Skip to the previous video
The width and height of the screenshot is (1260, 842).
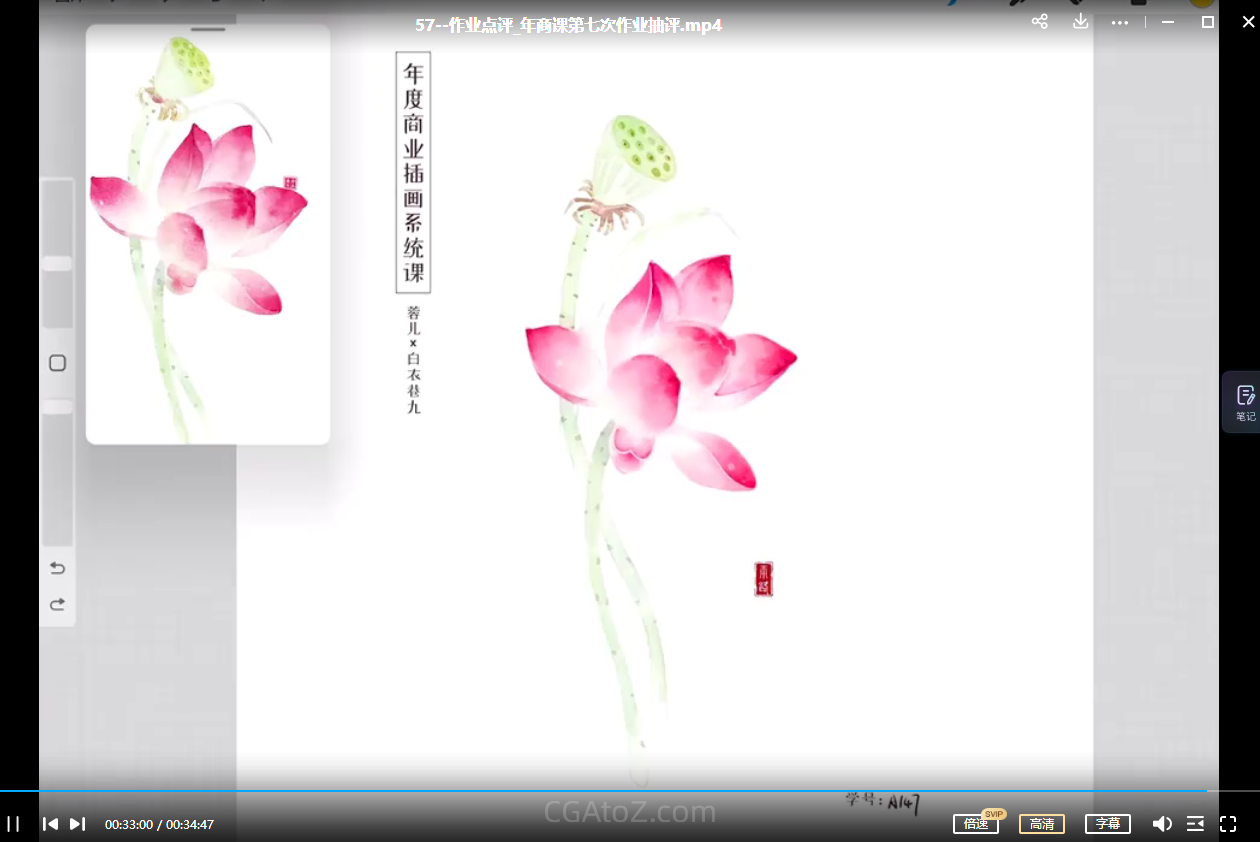pyautogui.click(x=50, y=824)
